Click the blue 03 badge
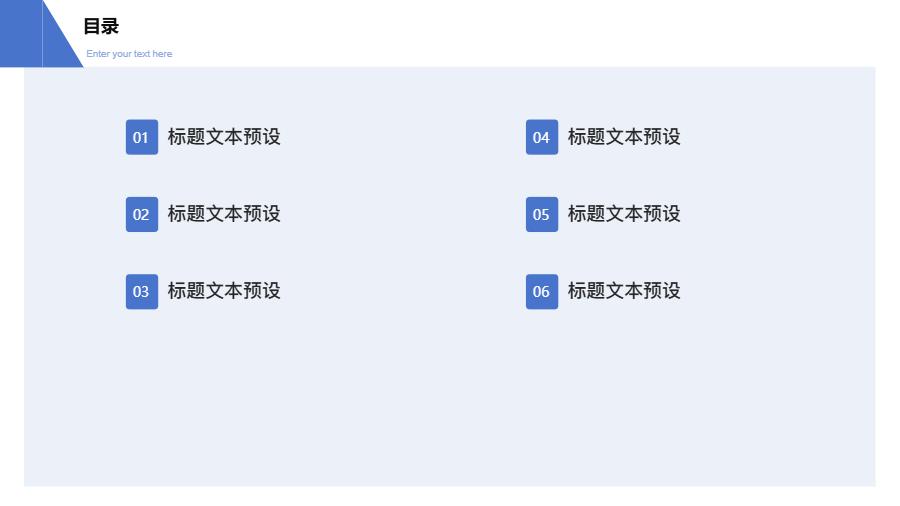Image resolution: width=900 pixels, height=506 pixels. pyautogui.click(x=141, y=291)
